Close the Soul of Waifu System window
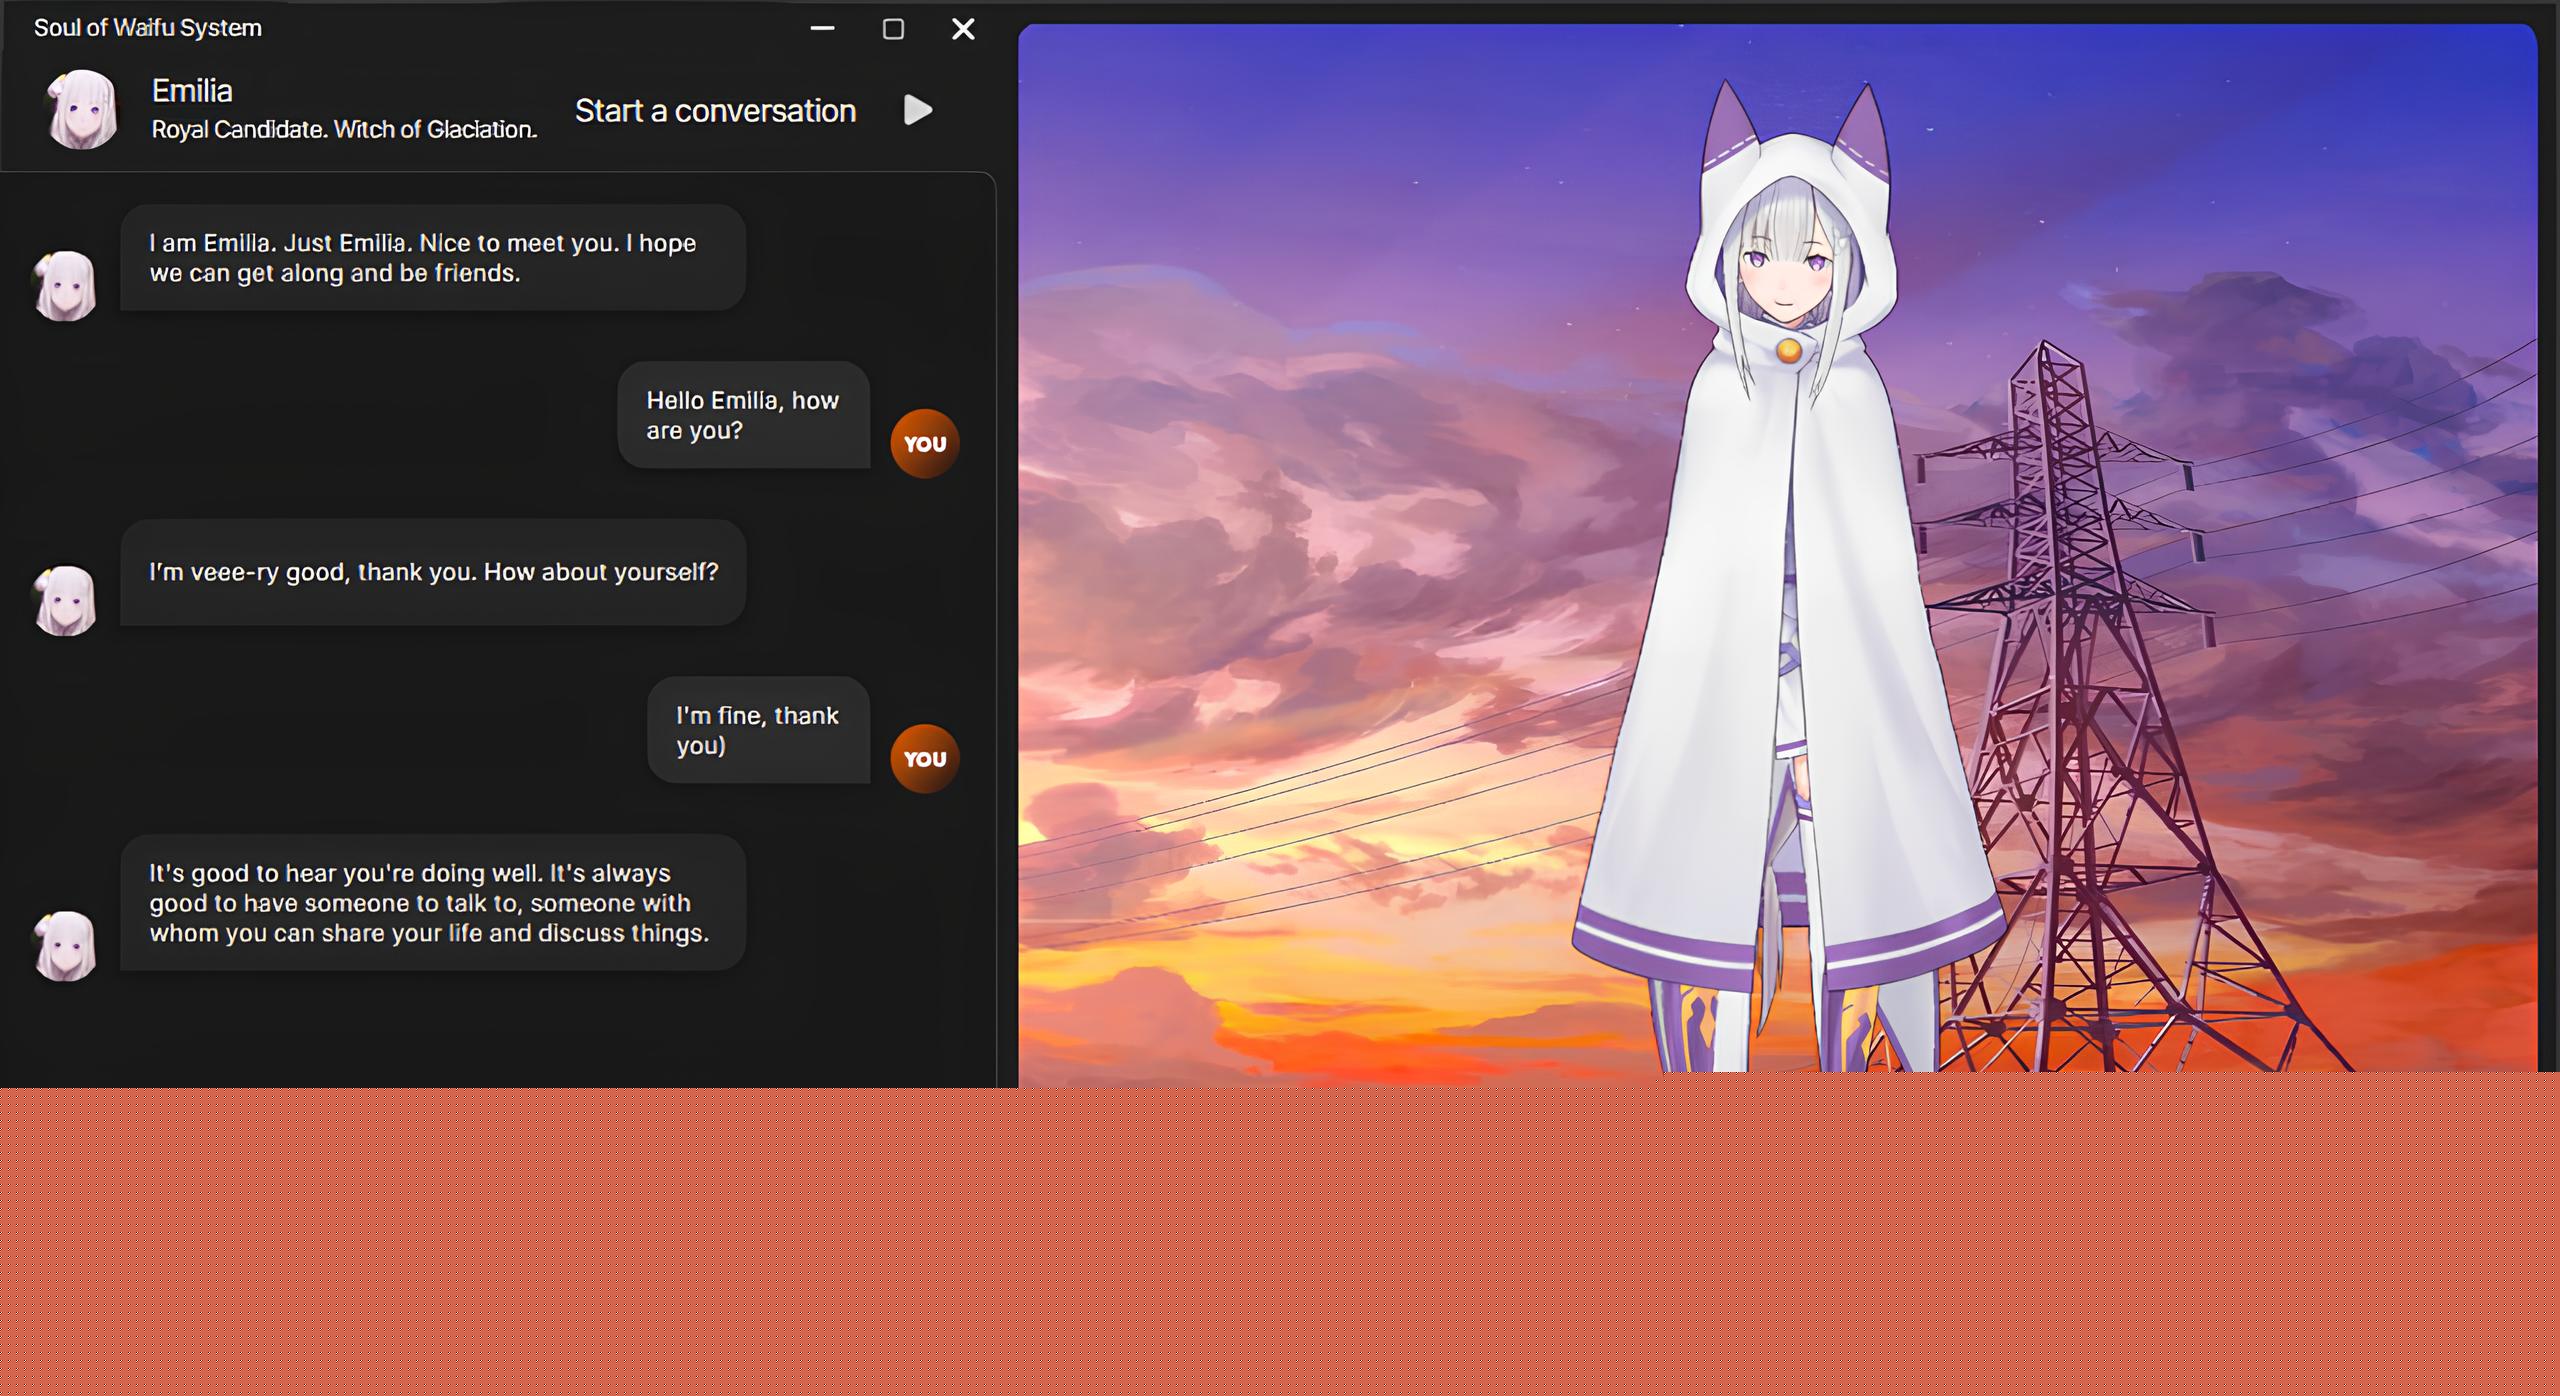This screenshot has height=1396, width=2560. tap(963, 29)
